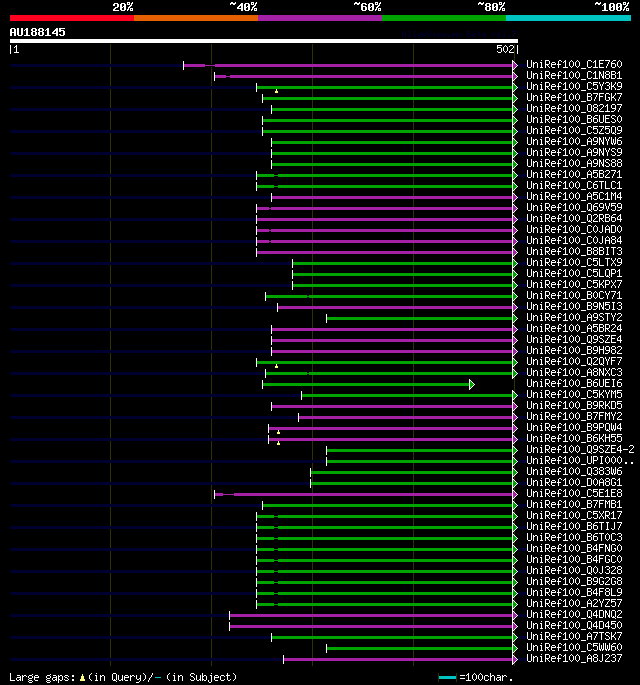Click the cyan ~100% identity legend bar
This screenshot has width=640, height=685.
point(568,18)
